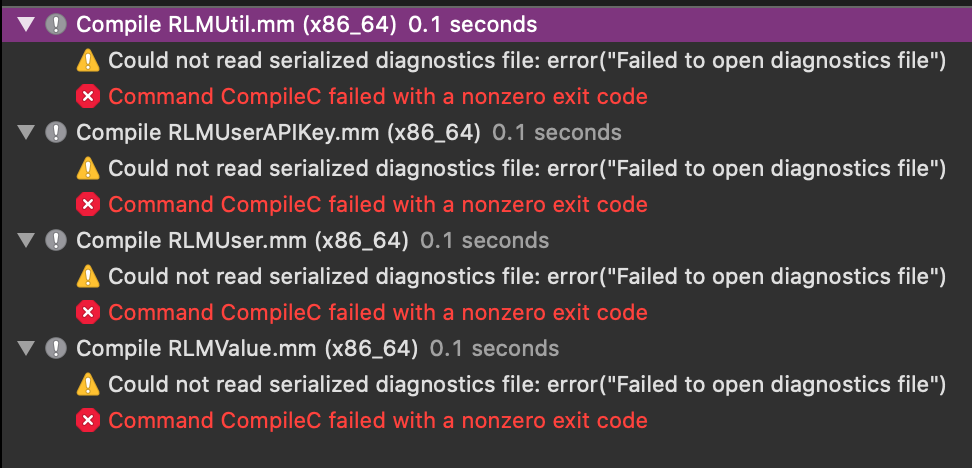Select the diagnostics file warning under RLMValue.mm

coord(527,384)
